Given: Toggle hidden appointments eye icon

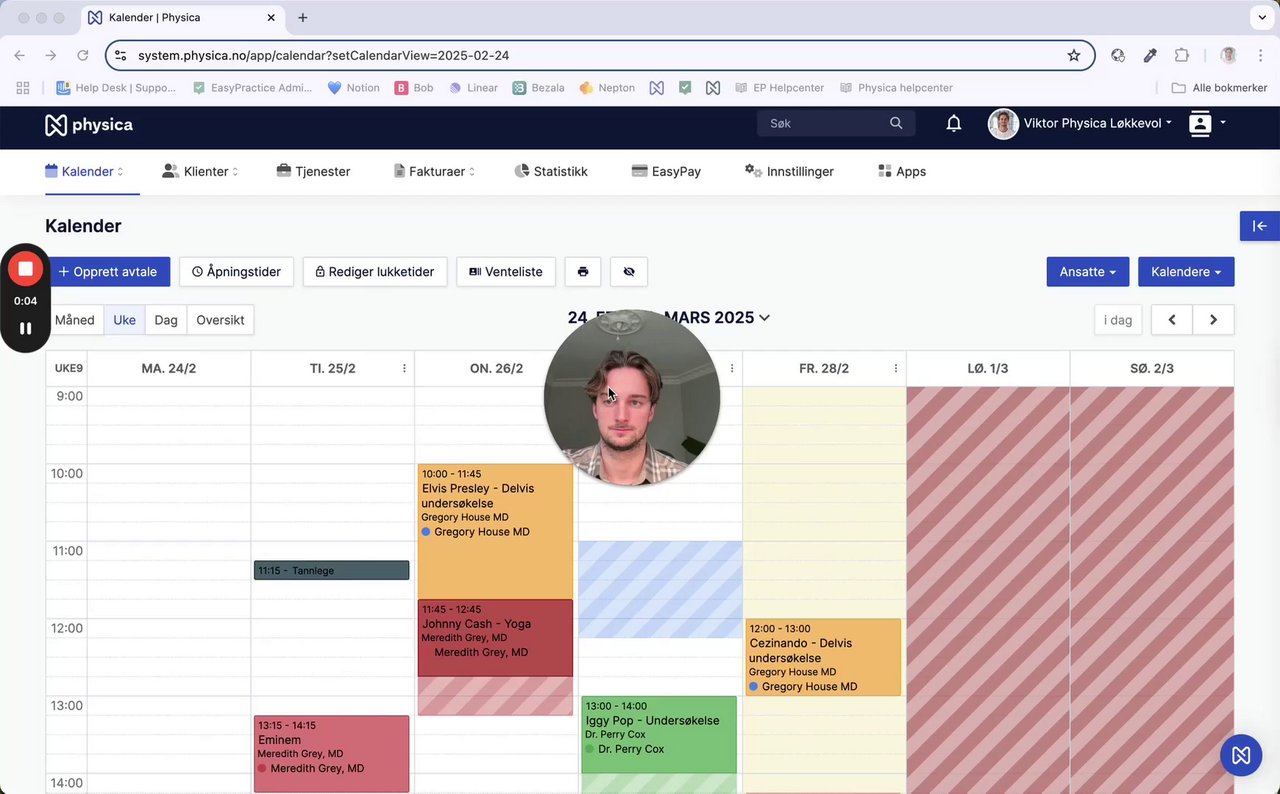Looking at the screenshot, I should pyautogui.click(x=629, y=272).
